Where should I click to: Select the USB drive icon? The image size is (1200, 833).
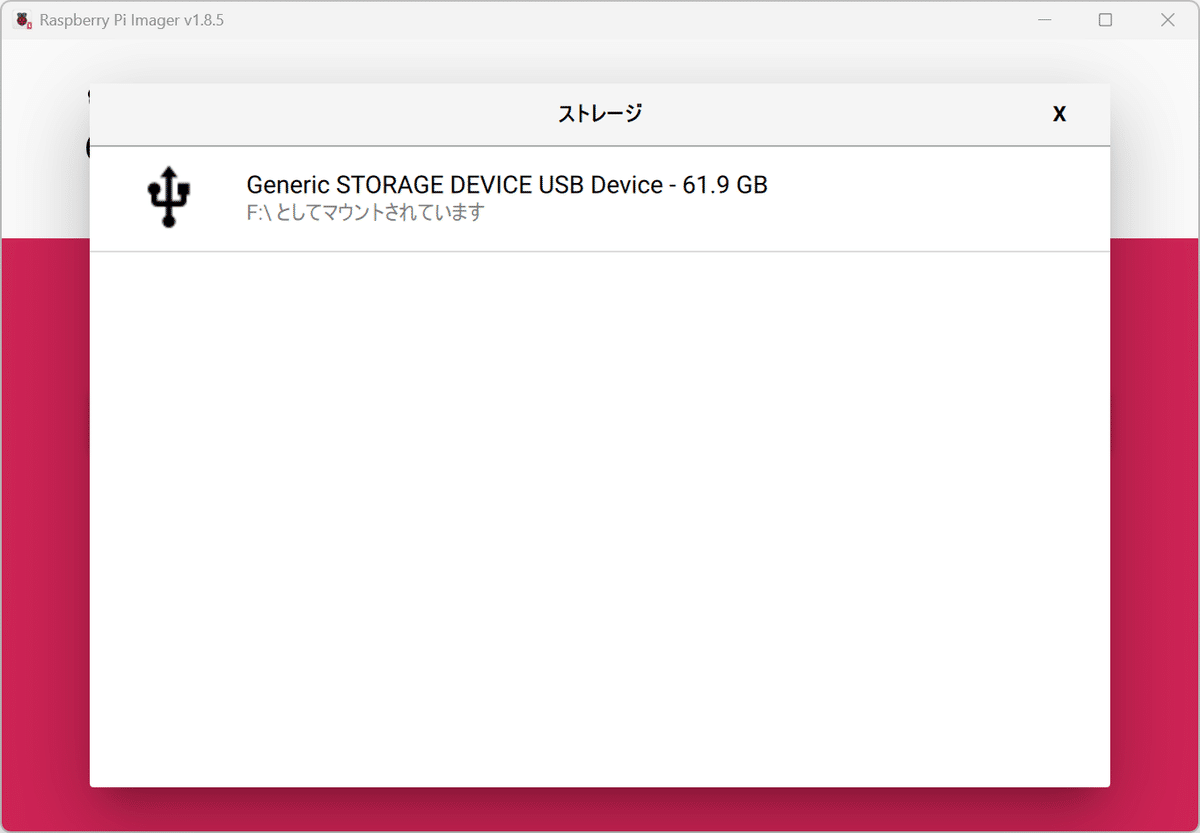pos(169,197)
